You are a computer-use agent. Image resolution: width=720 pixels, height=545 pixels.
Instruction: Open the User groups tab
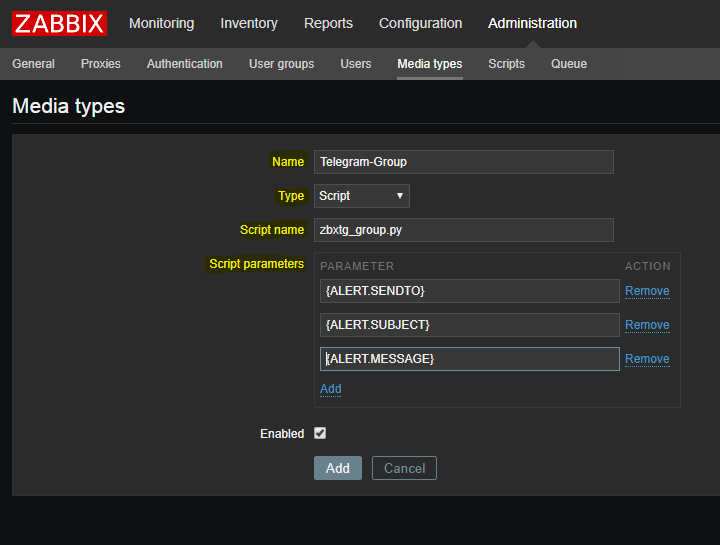tap(281, 64)
